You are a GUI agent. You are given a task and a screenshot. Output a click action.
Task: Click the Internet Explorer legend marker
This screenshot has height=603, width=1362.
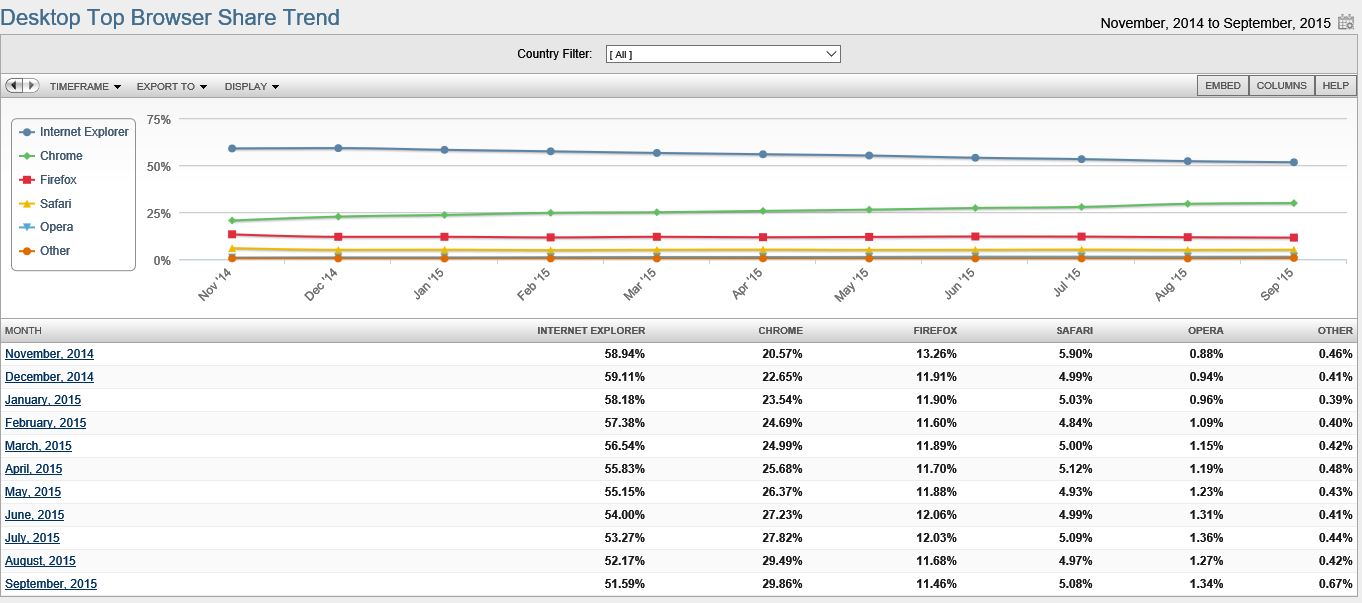pyautogui.click(x=26, y=132)
